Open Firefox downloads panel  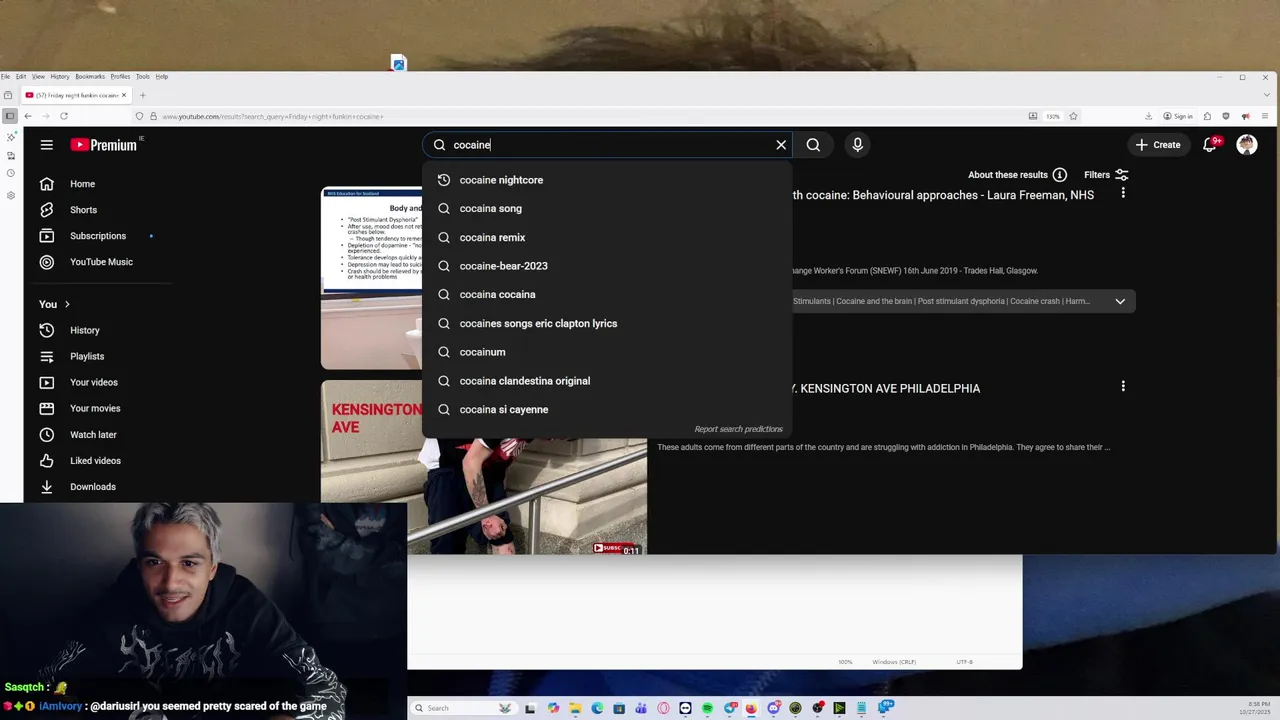pos(1149,116)
